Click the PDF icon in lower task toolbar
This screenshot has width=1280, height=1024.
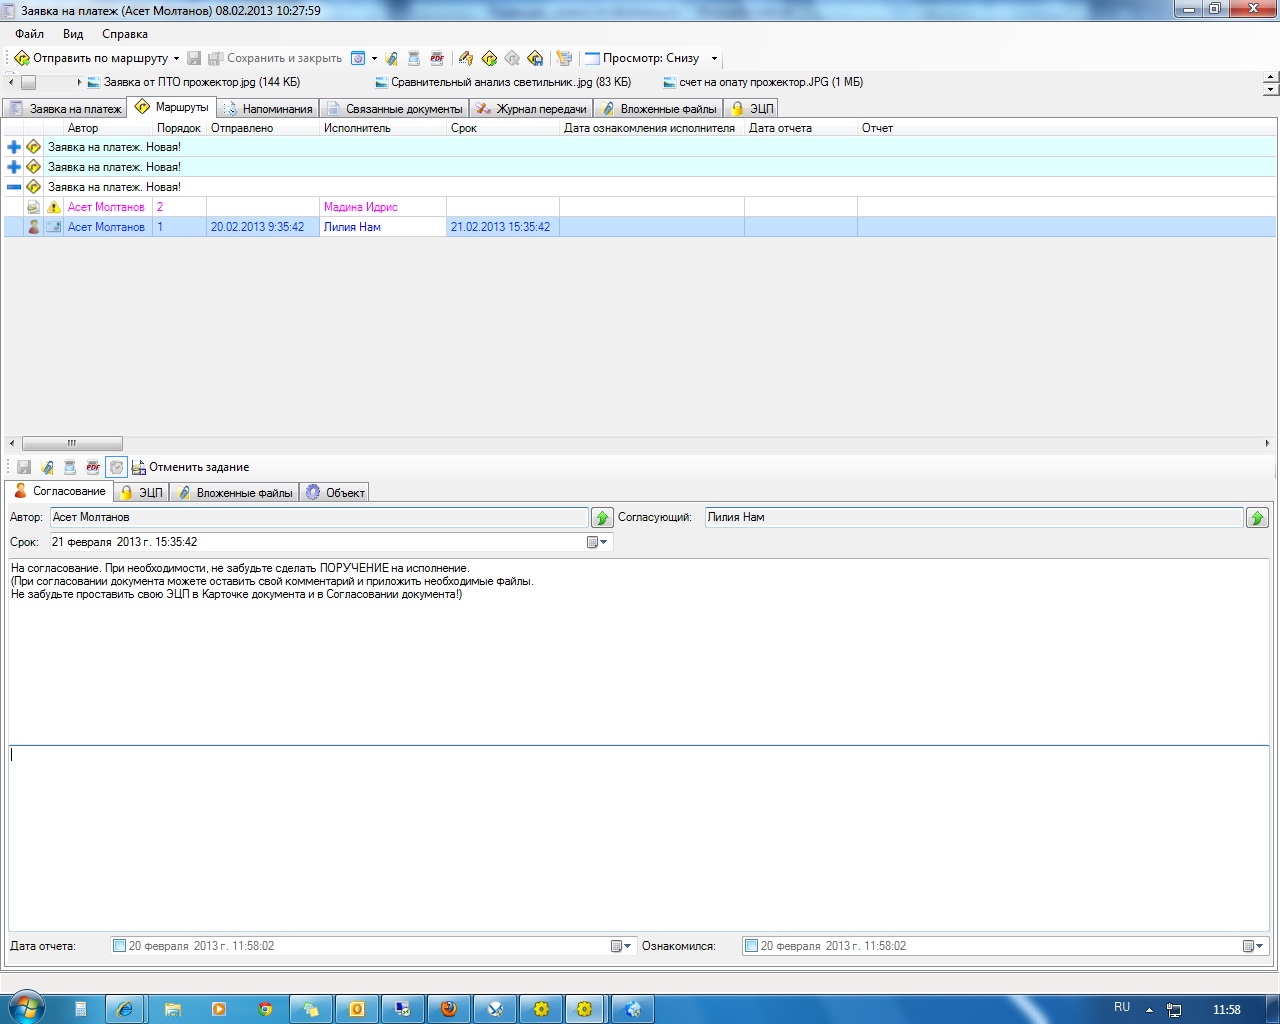tap(93, 467)
